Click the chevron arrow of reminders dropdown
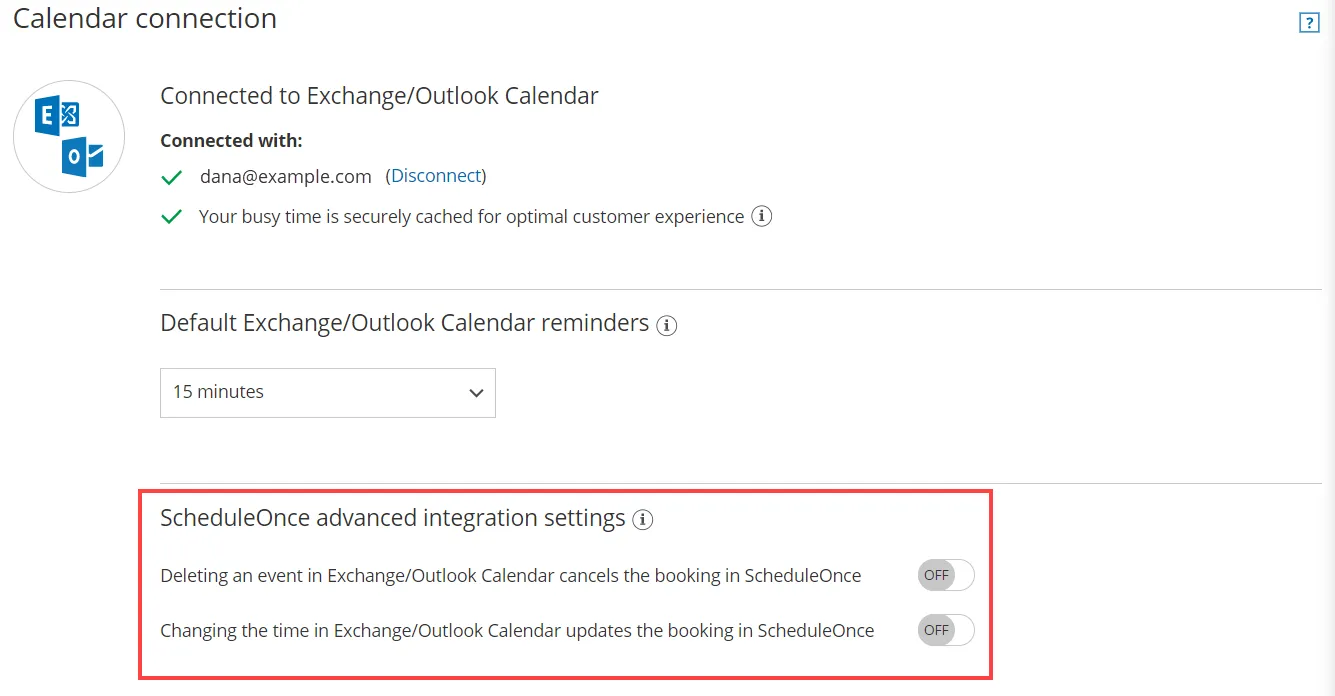This screenshot has height=696, width=1335. click(476, 393)
